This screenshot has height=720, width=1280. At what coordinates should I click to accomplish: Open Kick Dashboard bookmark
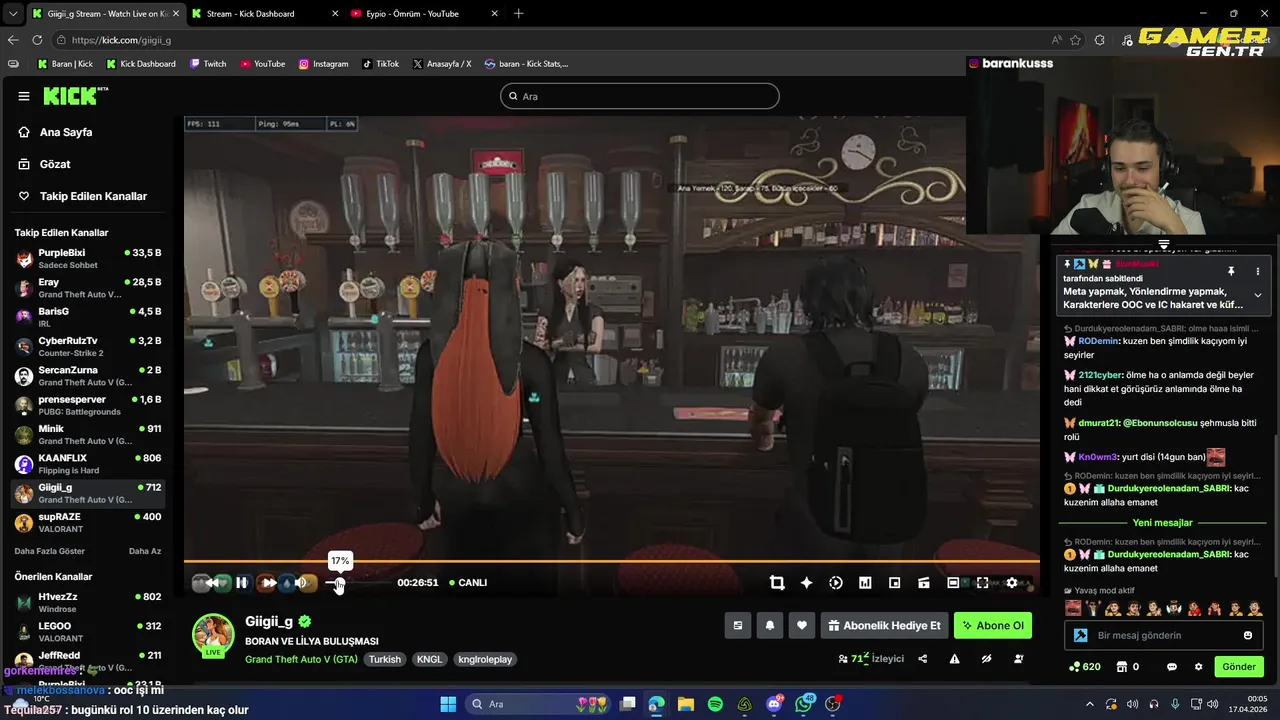pos(140,64)
